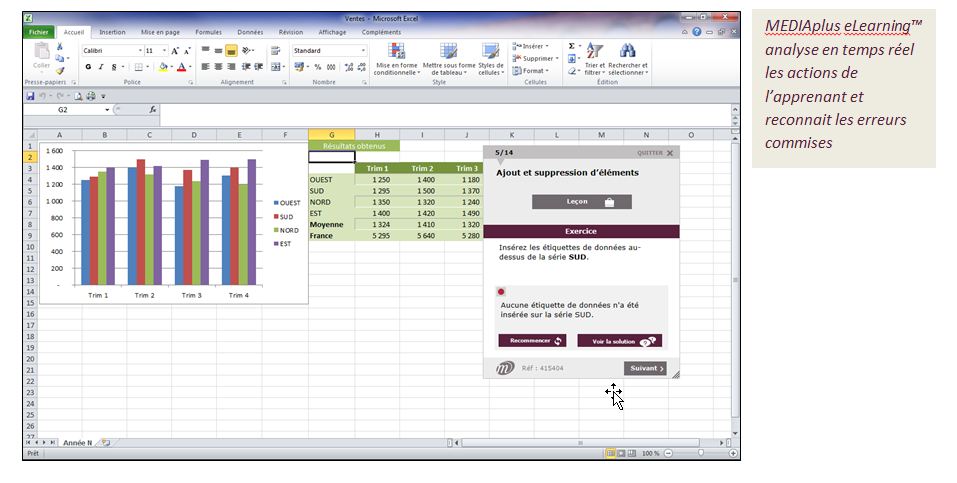Open Styles de cellules gallery
Image resolution: width=957 pixels, height=483 pixels.
pyautogui.click(x=491, y=59)
